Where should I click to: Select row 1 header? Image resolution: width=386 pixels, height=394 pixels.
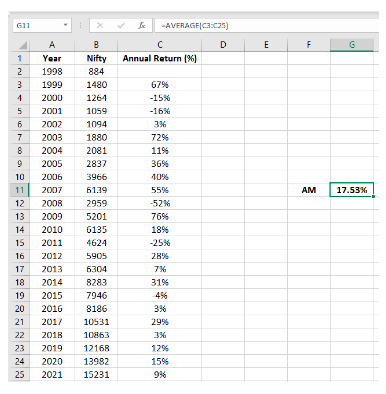click(x=19, y=58)
